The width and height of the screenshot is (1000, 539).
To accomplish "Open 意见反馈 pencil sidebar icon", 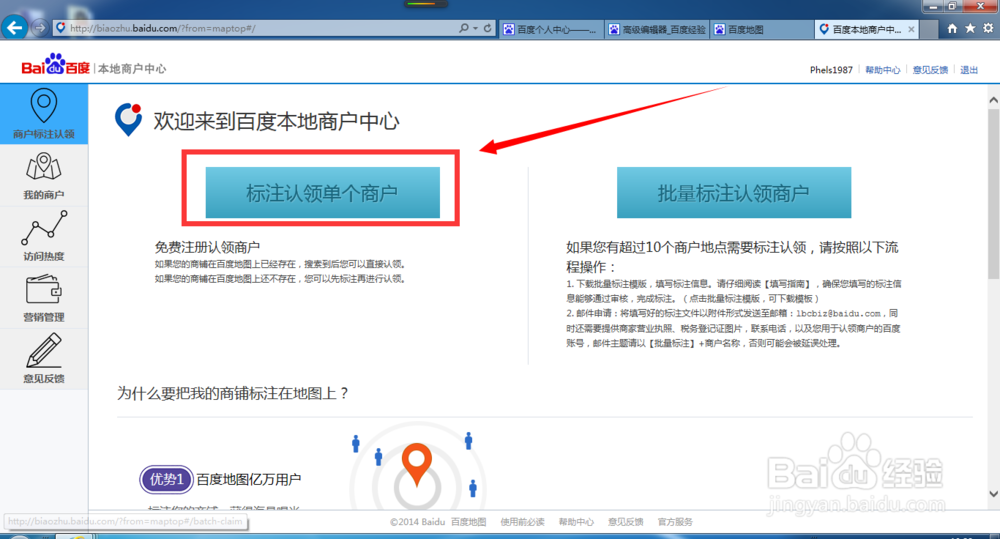I will click(x=44, y=358).
